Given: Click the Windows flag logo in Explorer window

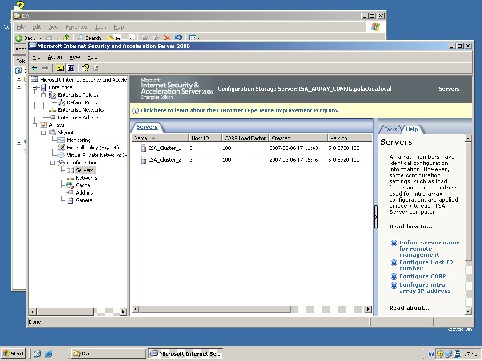Looking at the screenshot, I should (x=375, y=27).
